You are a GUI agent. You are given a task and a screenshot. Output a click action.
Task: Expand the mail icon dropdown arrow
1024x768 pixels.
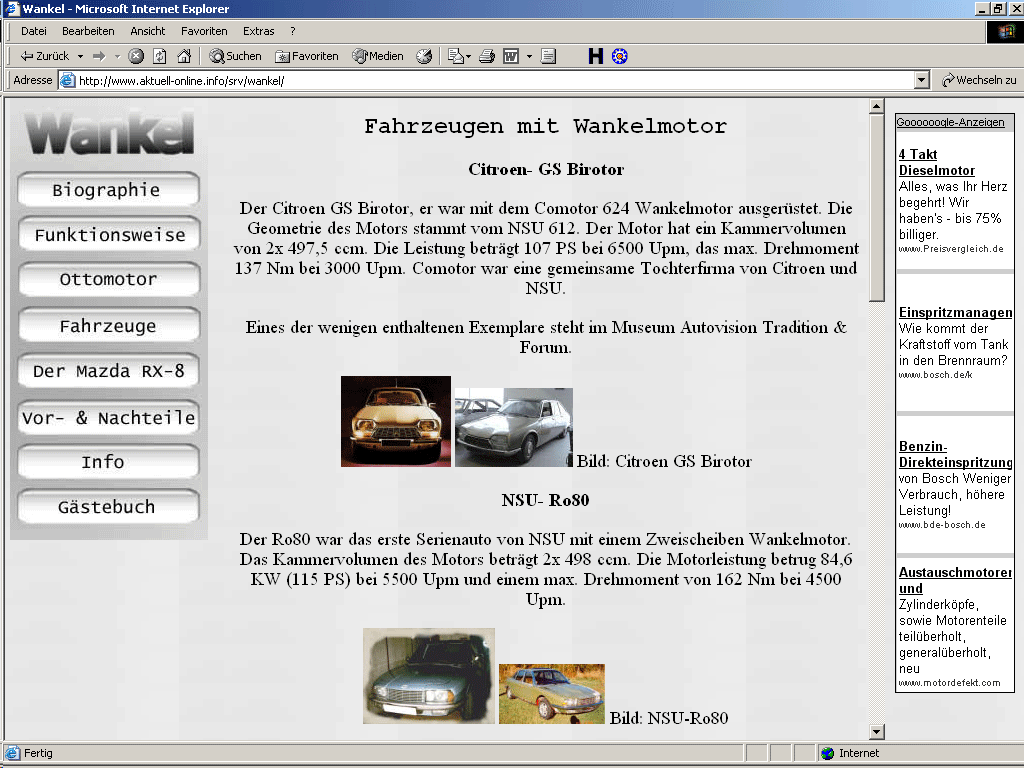point(468,56)
